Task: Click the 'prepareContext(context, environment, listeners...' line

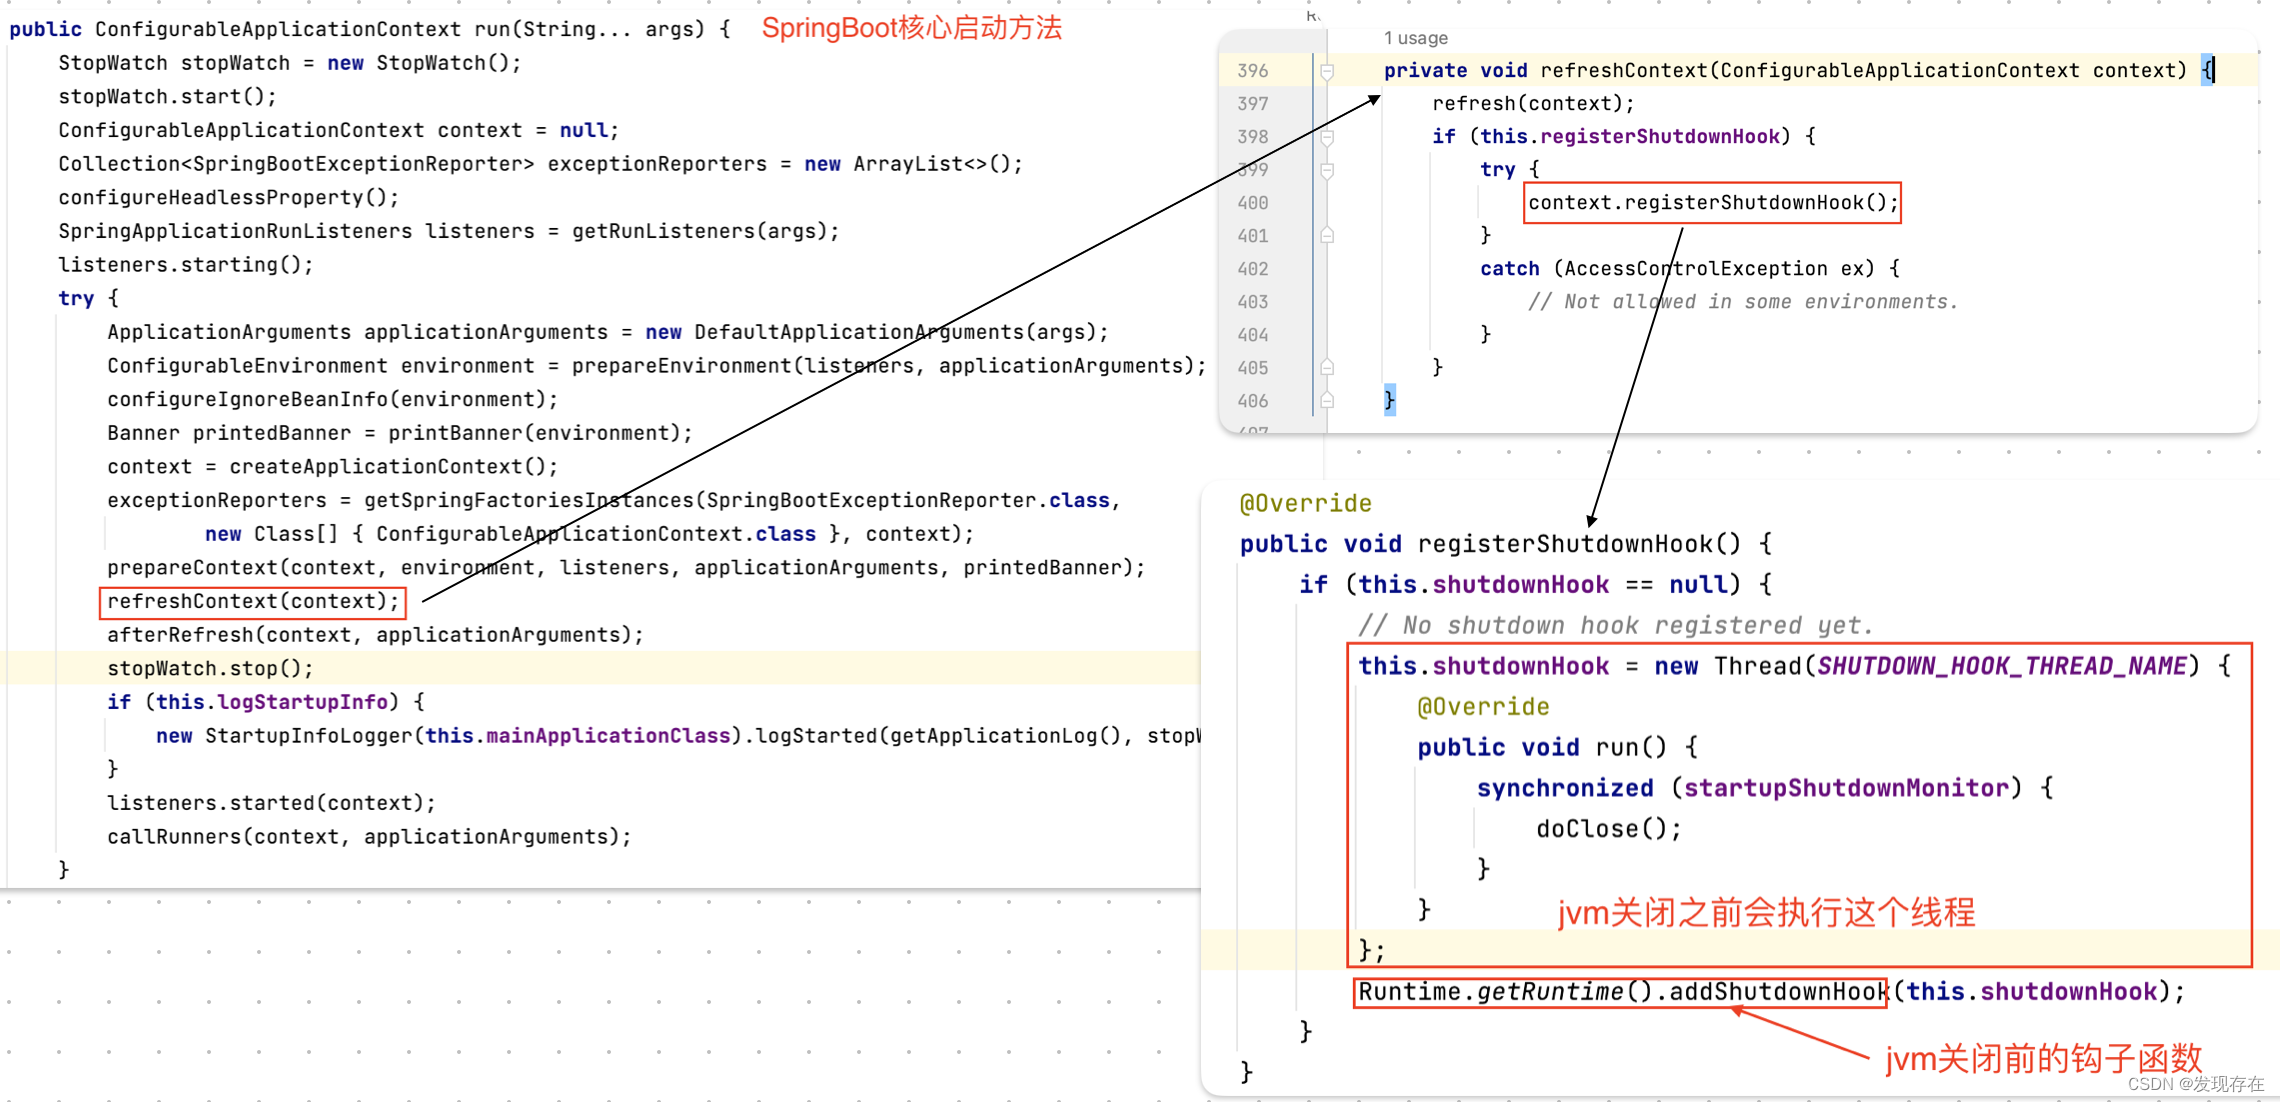Action: [626, 568]
